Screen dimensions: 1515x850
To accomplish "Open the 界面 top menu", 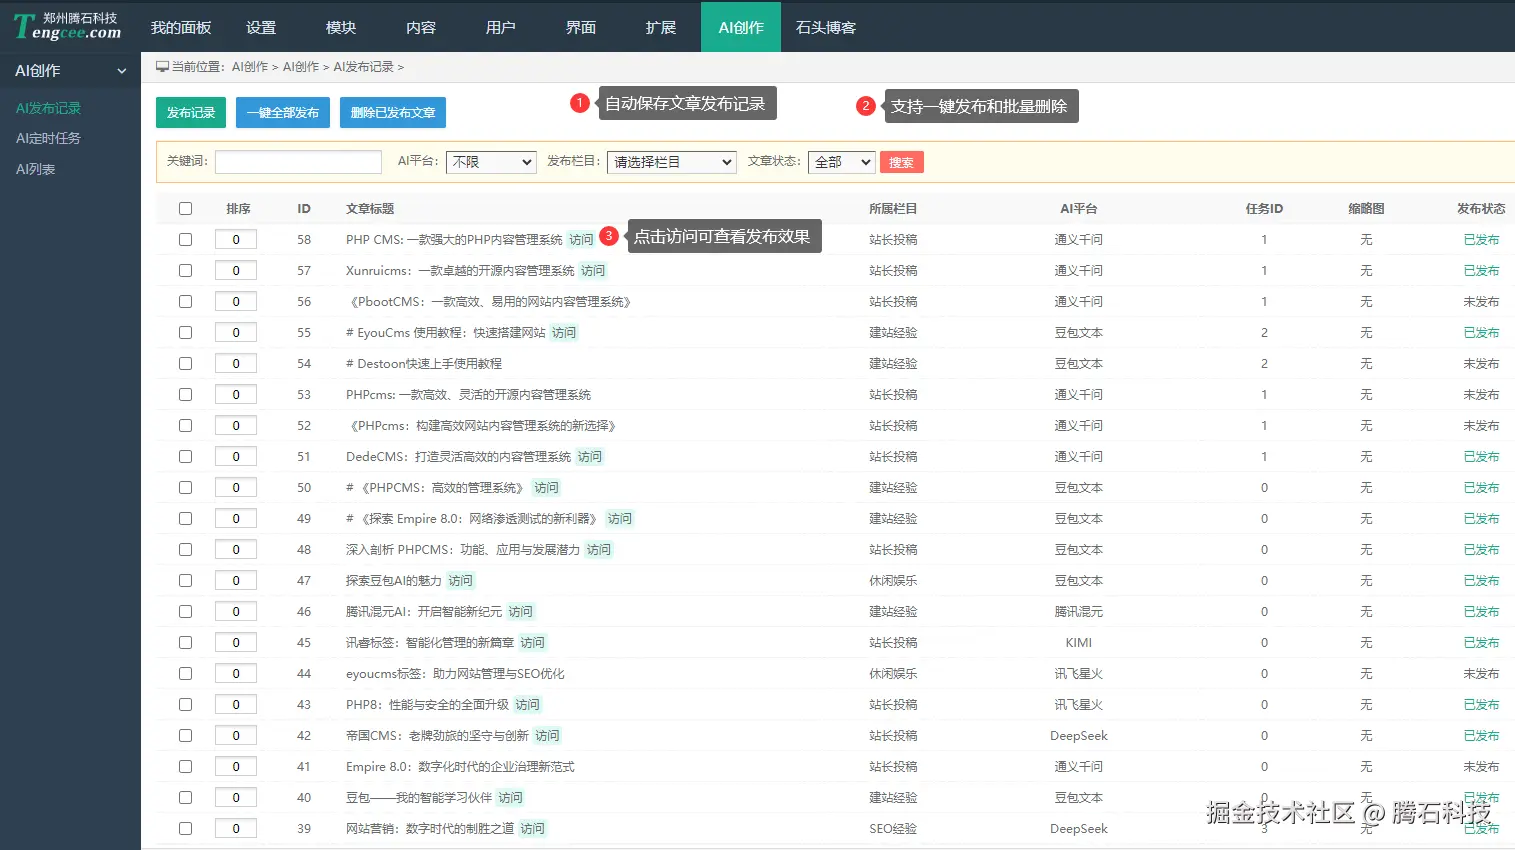I will tap(581, 28).
